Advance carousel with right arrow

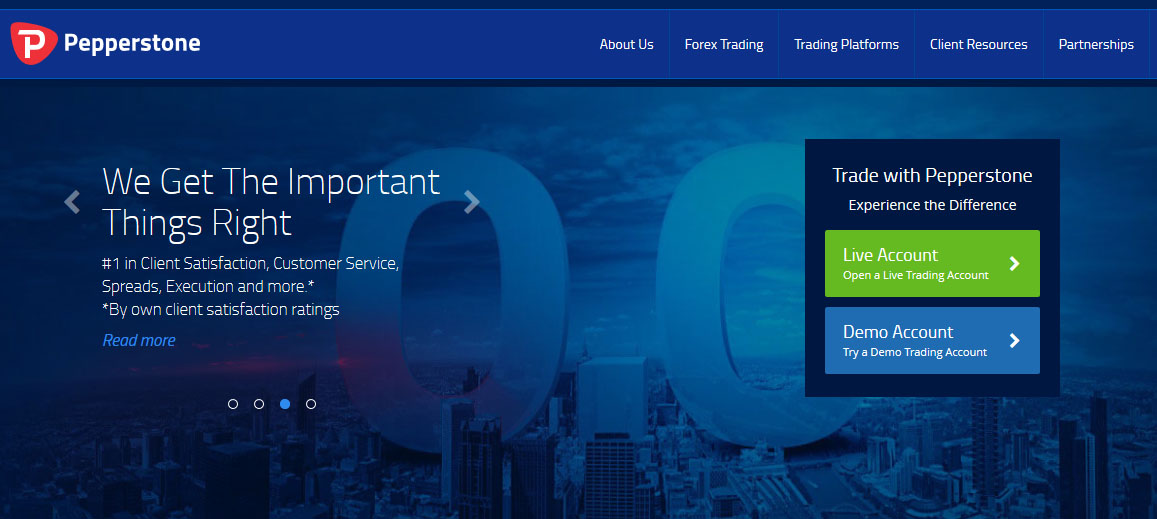tap(472, 202)
